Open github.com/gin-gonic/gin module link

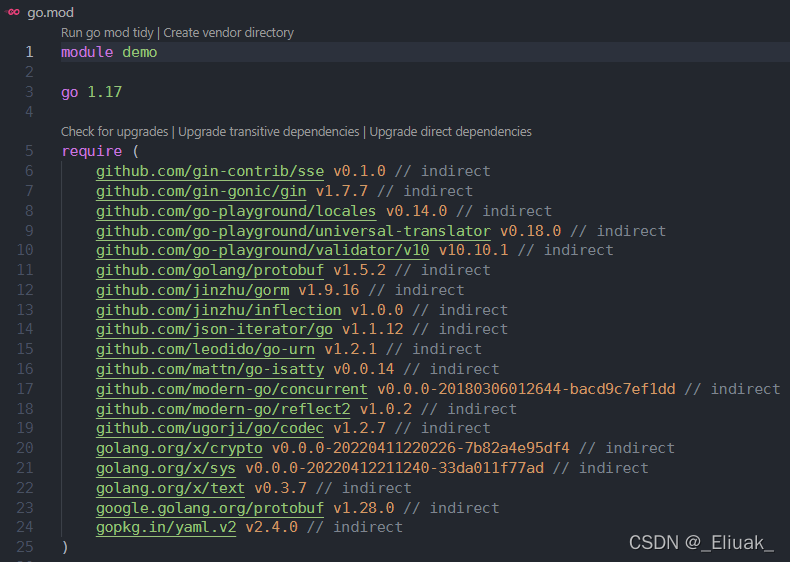201,191
